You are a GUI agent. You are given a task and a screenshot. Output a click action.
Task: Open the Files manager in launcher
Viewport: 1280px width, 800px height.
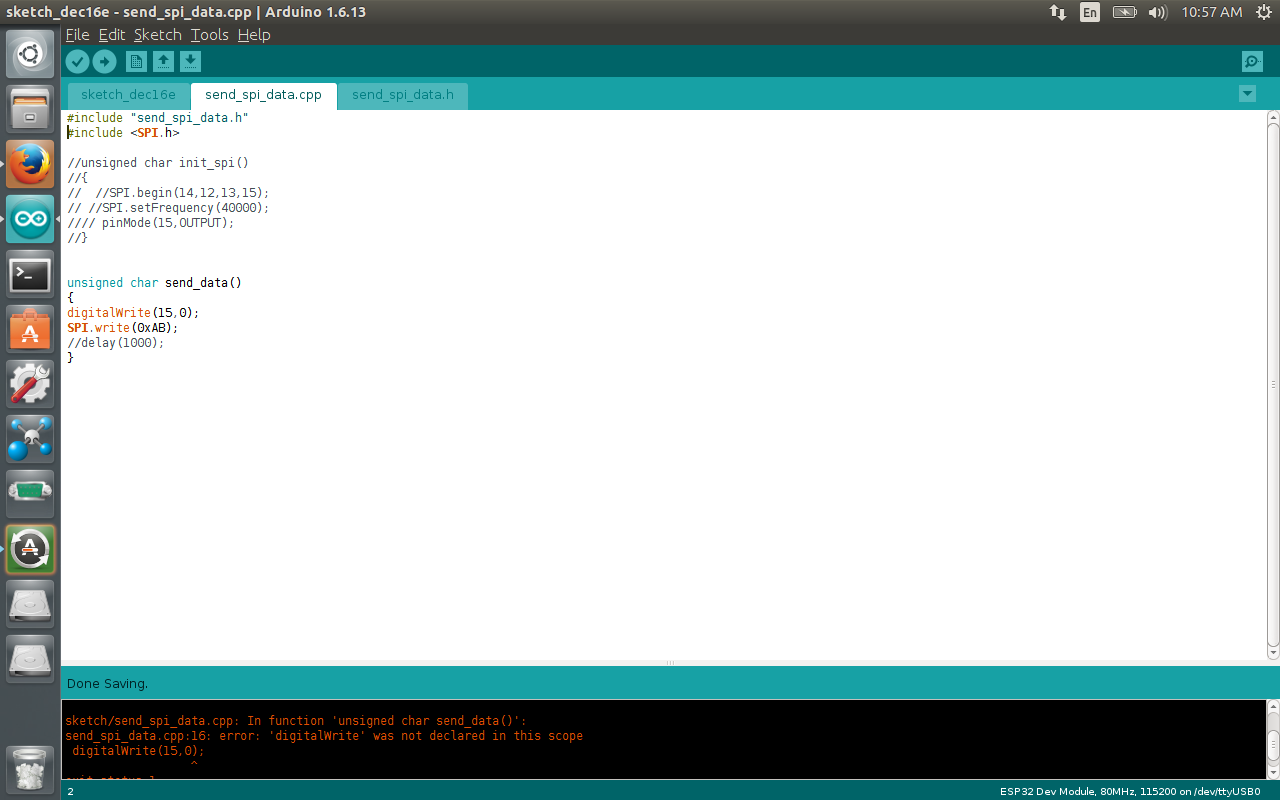pyautogui.click(x=30, y=109)
